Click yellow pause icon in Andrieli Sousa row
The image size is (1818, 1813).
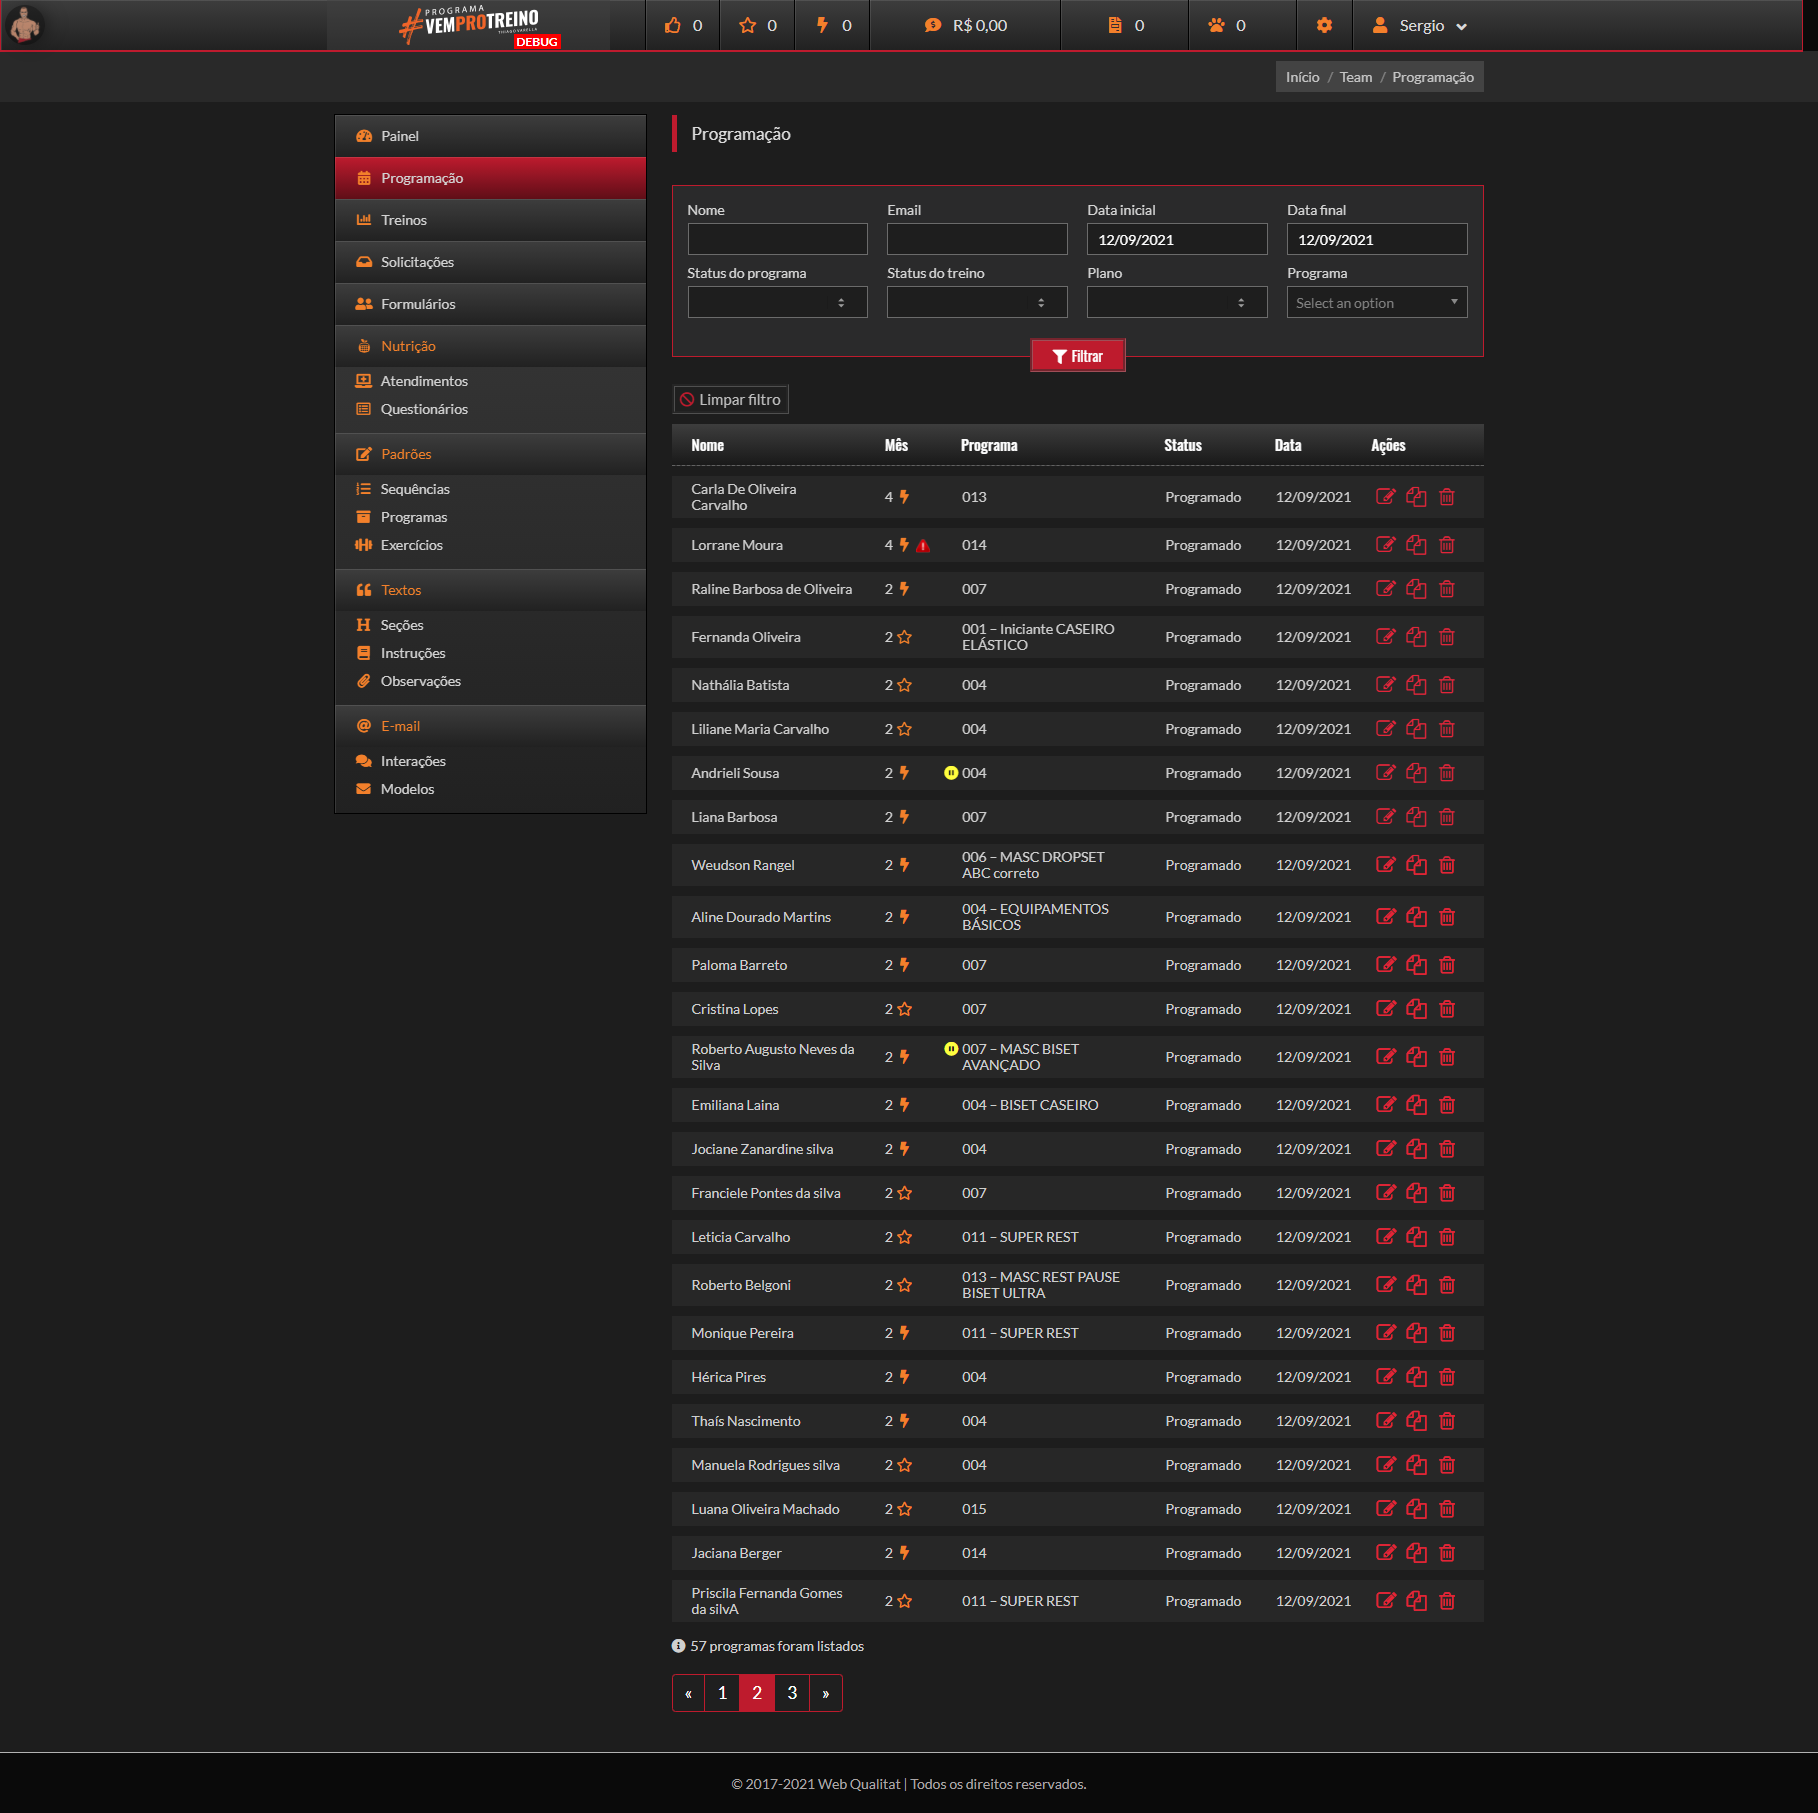click(951, 773)
